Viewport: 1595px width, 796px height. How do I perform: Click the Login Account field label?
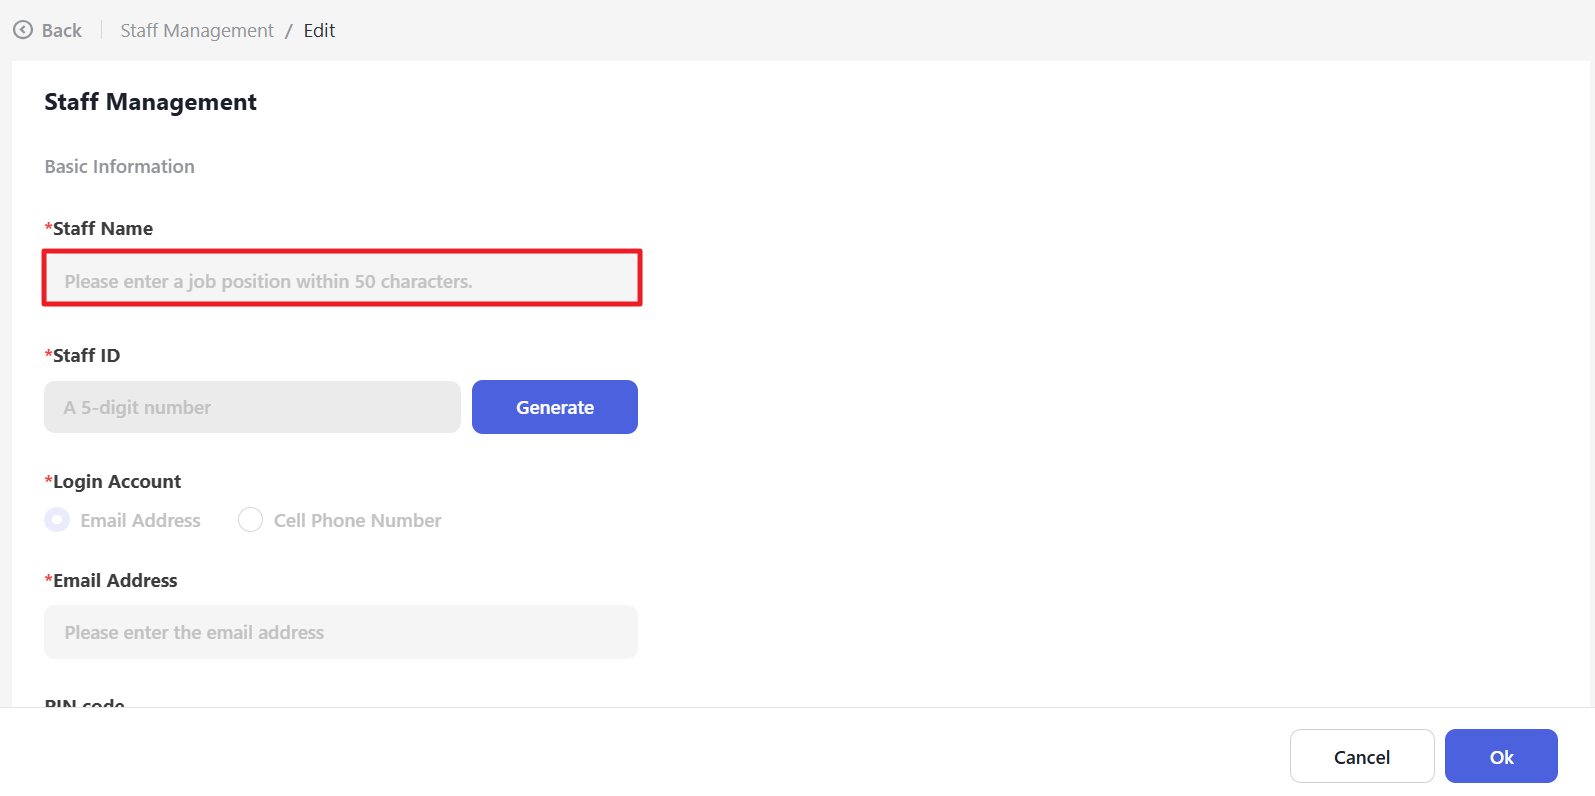pos(116,482)
